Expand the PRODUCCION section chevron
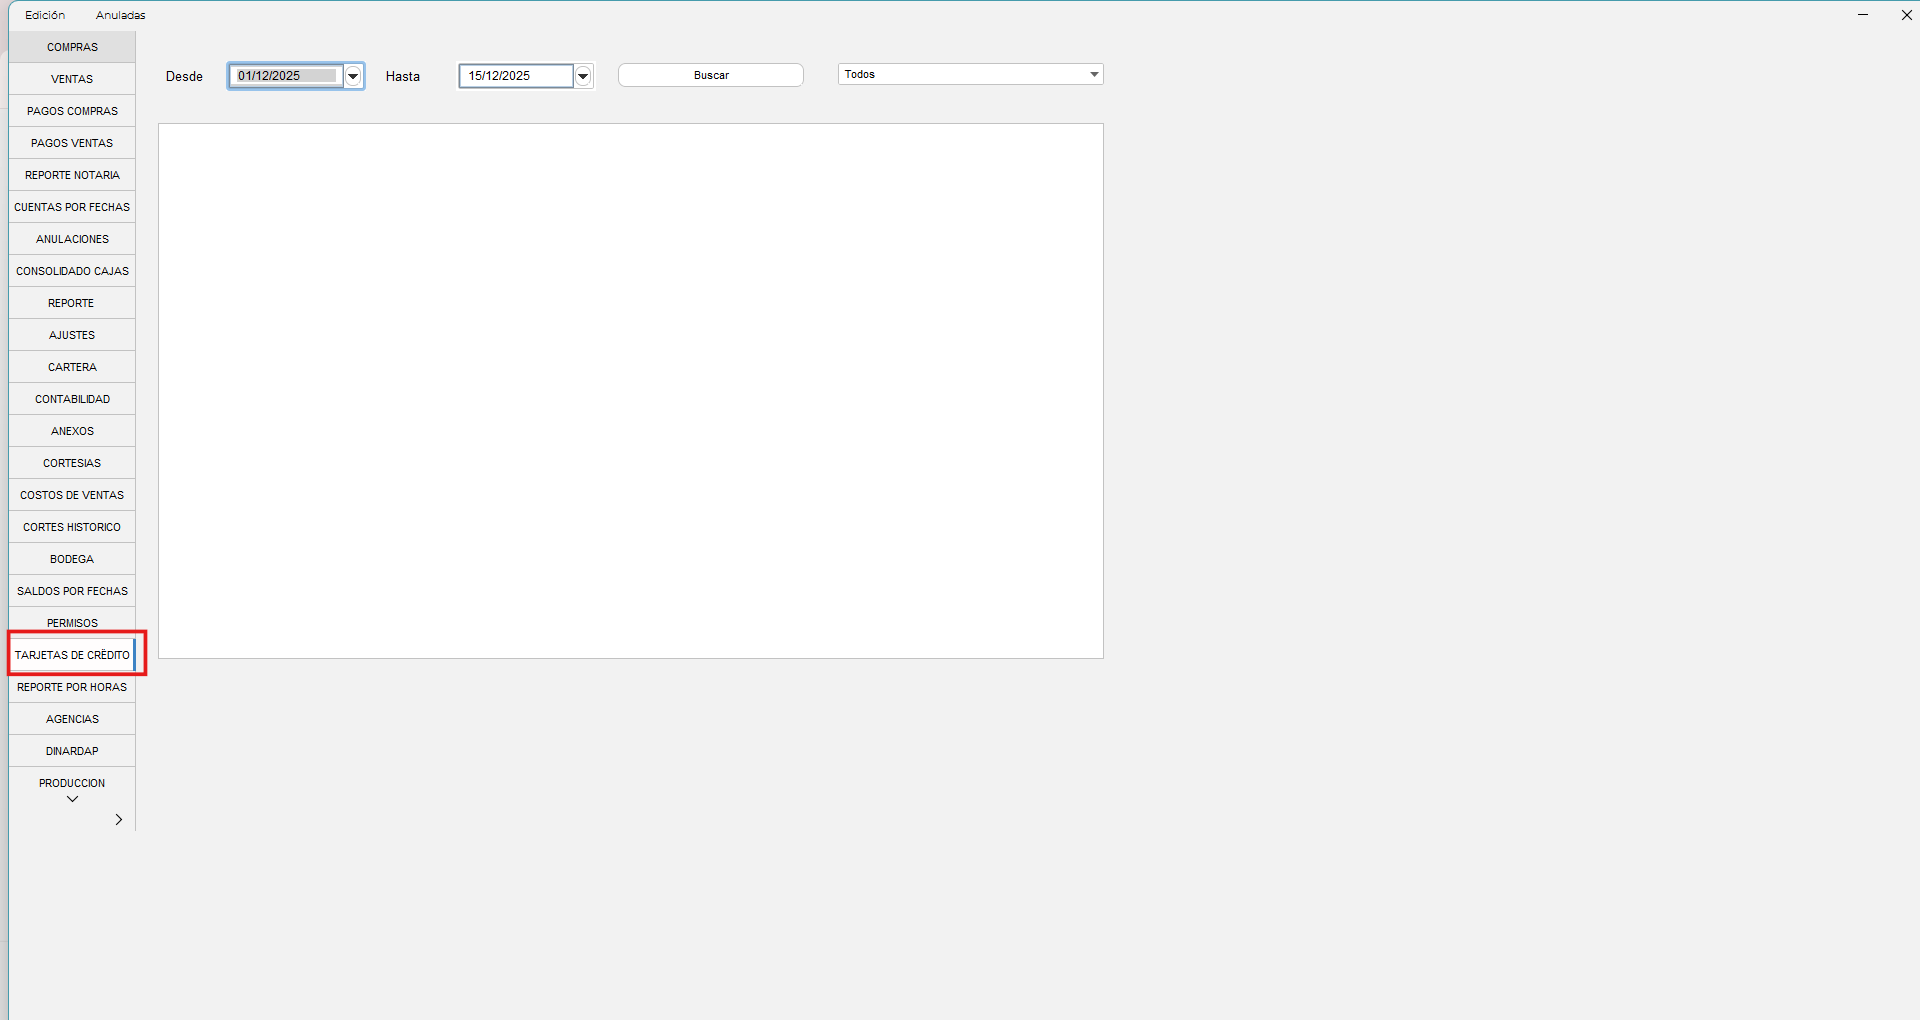Image resolution: width=1920 pixels, height=1020 pixels. click(71, 798)
